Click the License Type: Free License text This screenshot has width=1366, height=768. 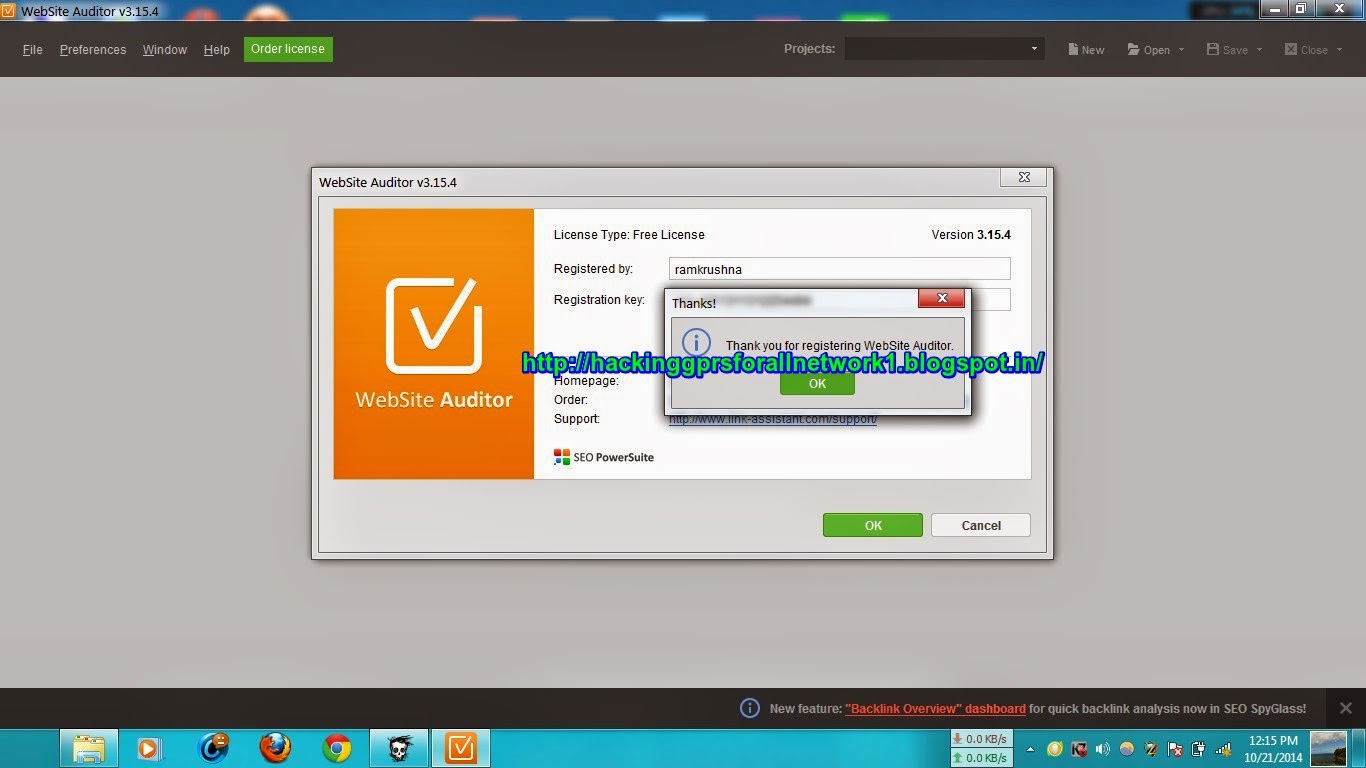click(x=629, y=235)
